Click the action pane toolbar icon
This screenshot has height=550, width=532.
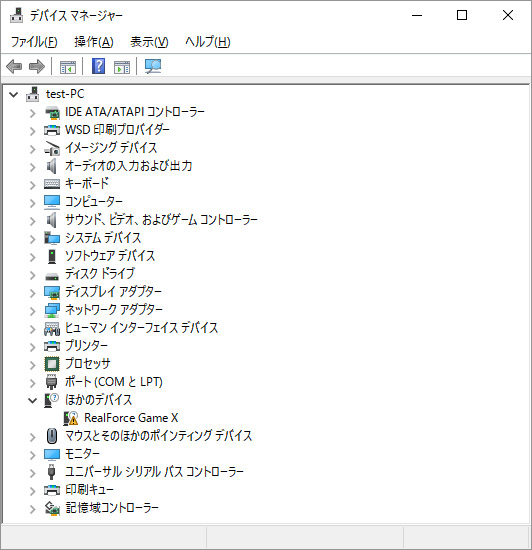pos(122,67)
